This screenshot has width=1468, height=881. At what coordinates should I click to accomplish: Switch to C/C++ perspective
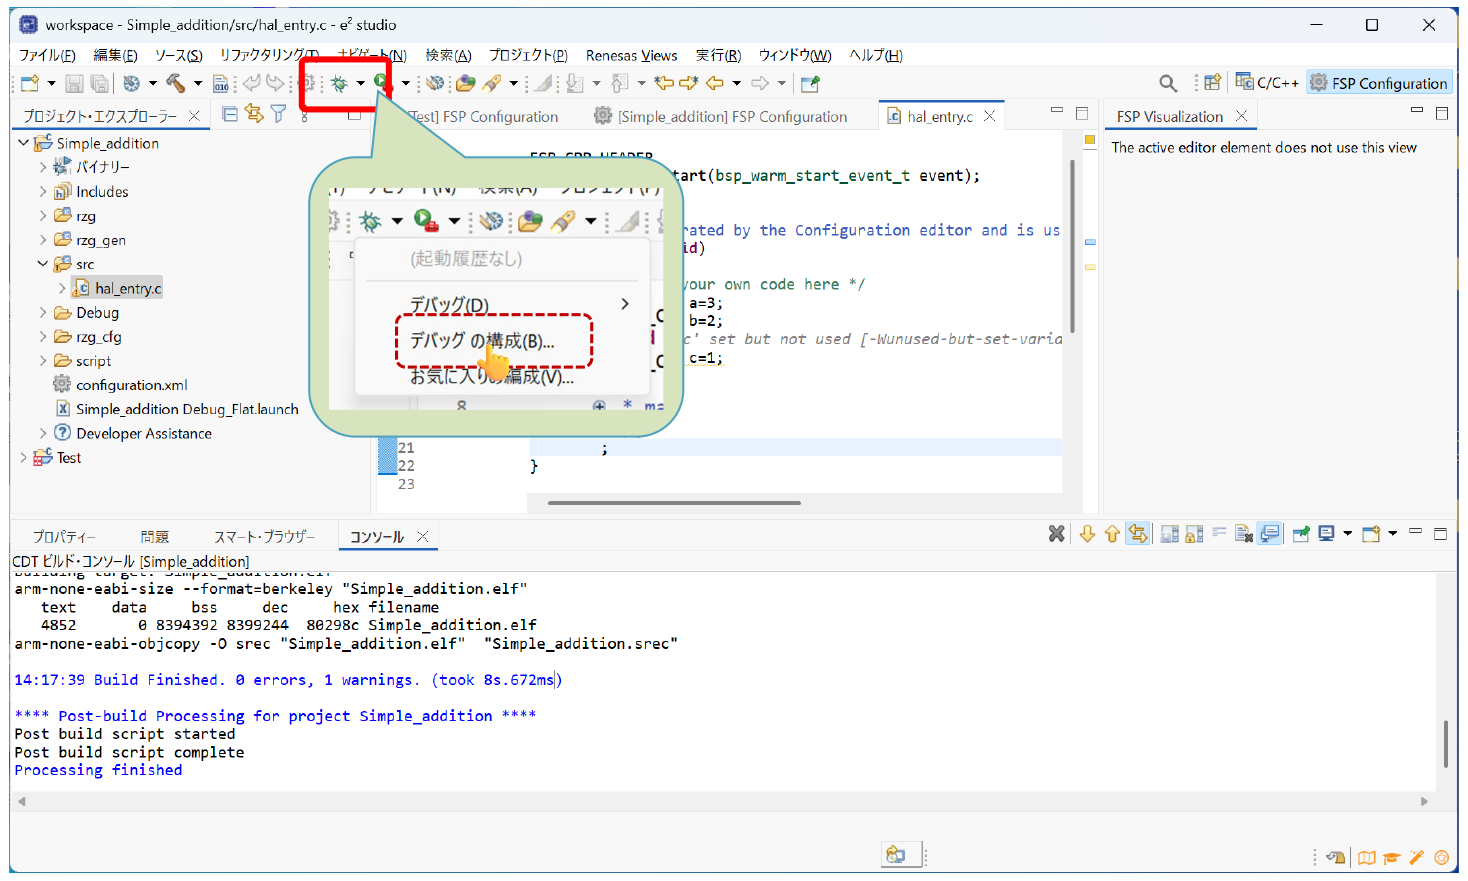1267,82
